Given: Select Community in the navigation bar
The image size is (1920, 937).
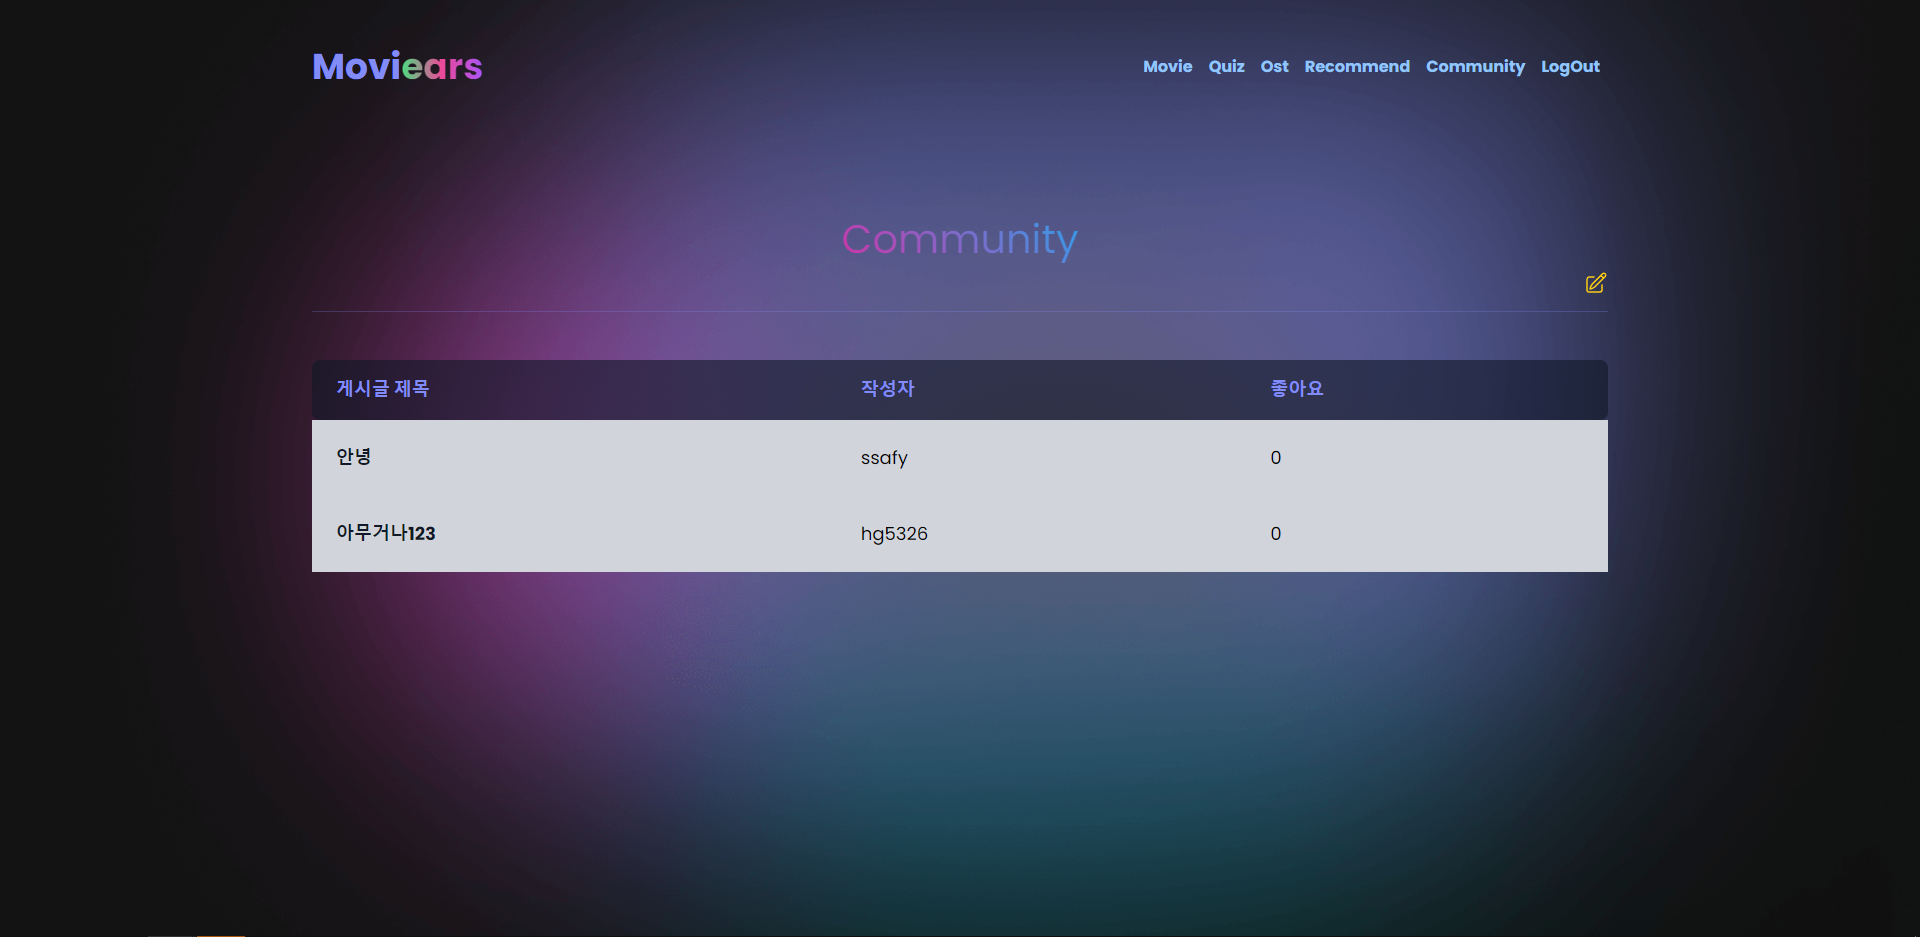Looking at the screenshot, I should pos(1475,66).
